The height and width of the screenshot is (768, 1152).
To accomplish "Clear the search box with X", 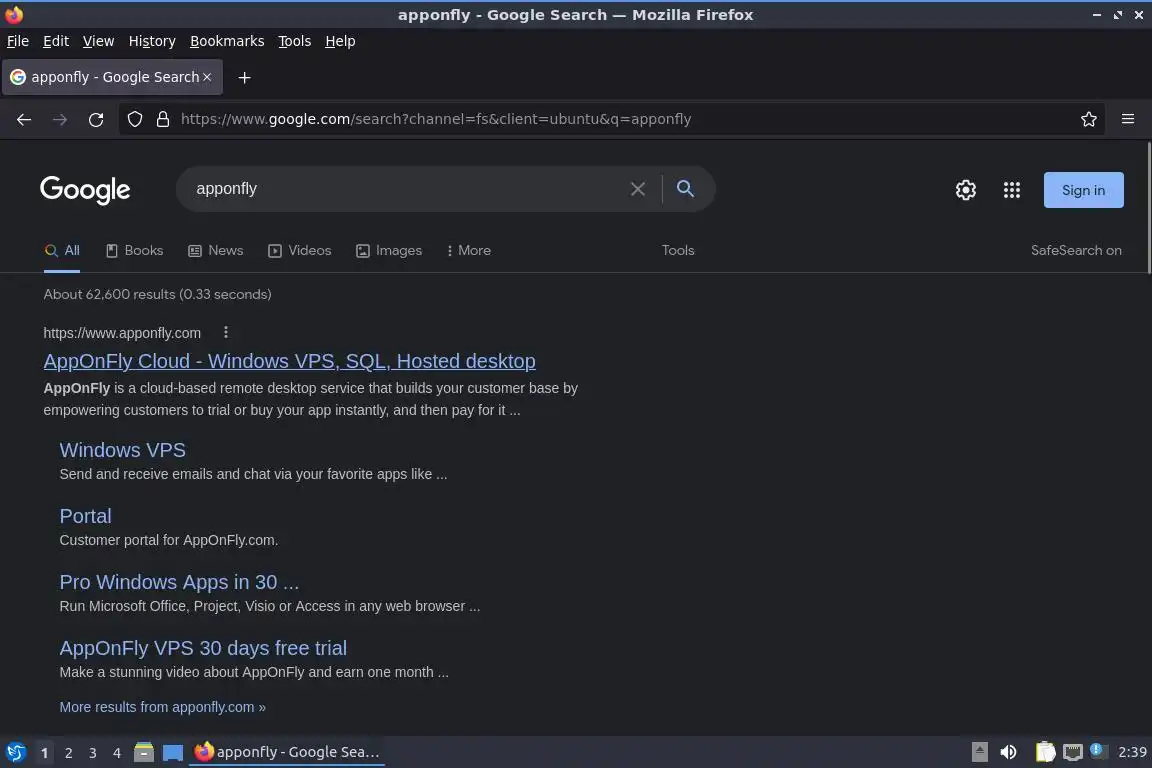I will point(638,189).
